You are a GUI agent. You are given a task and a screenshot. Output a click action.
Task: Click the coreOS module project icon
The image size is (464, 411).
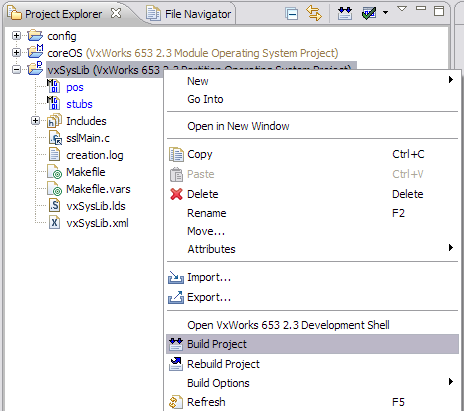pyautogui.click(x=35, y=52)
